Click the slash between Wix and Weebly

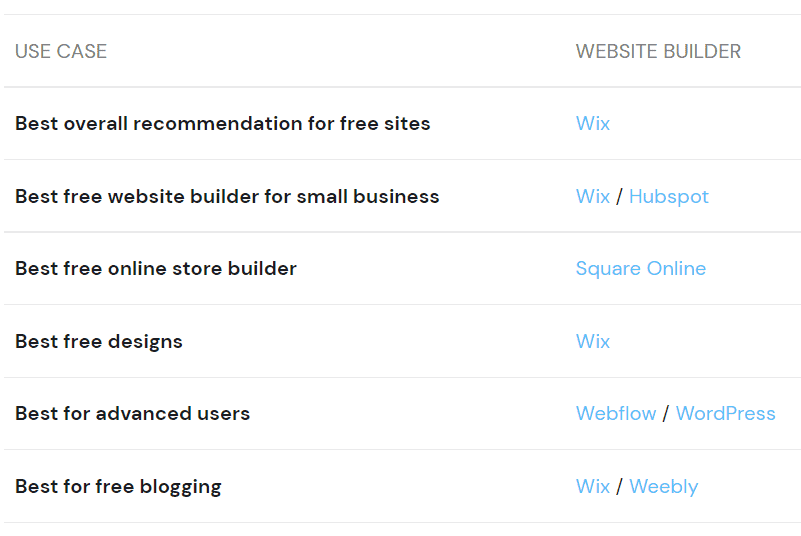(x=619, y=487)
